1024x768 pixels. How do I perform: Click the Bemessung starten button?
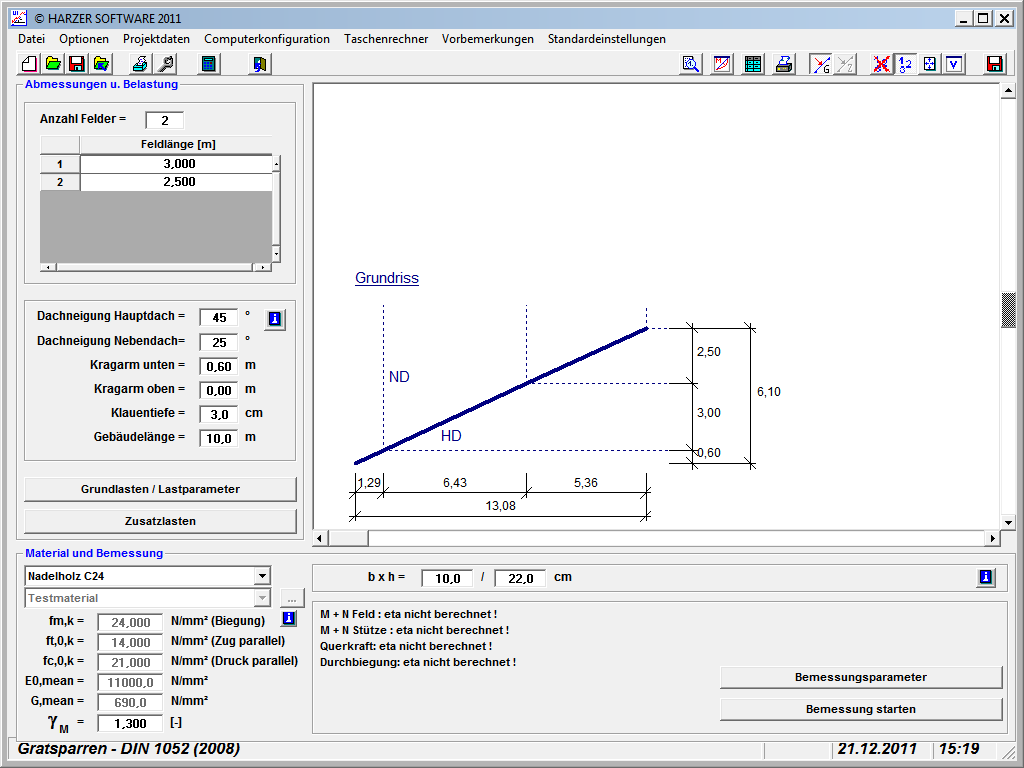tap(860, 709)
